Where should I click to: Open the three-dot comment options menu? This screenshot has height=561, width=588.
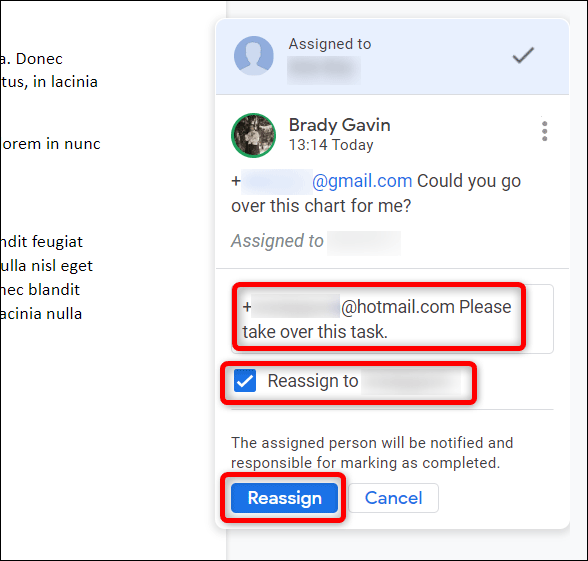(x=544, y=131)
